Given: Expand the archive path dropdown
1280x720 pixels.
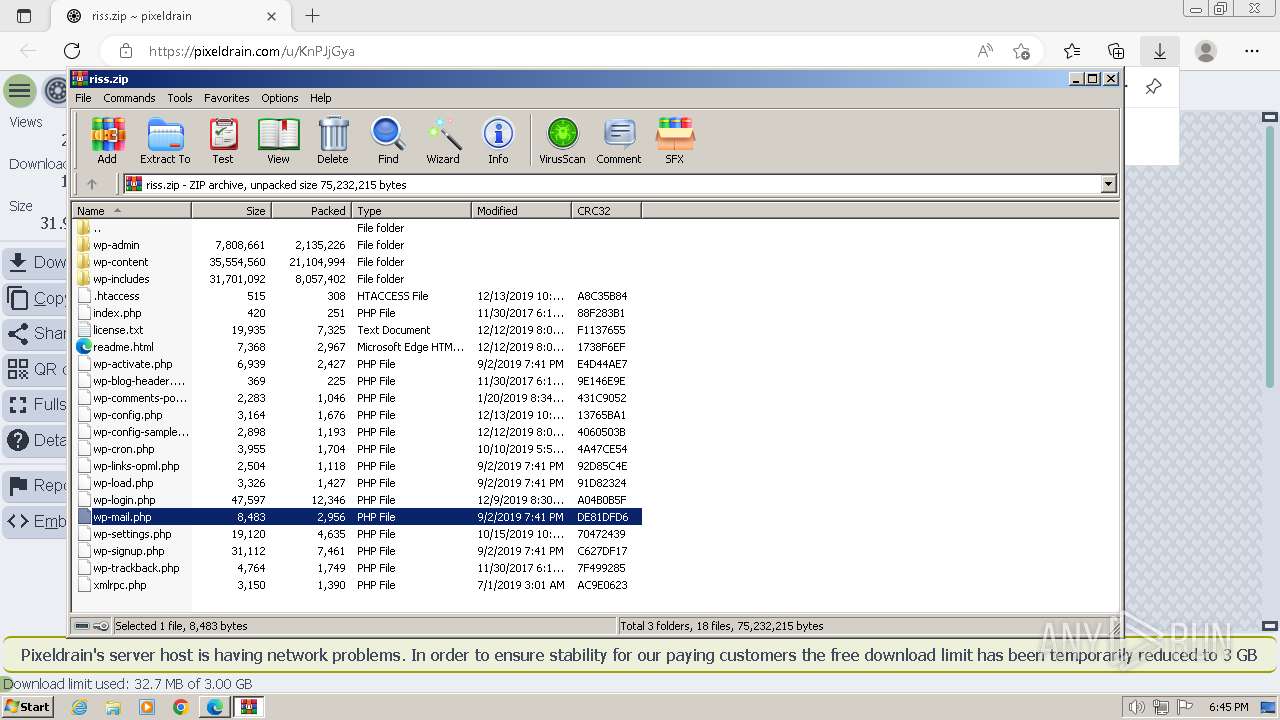Looking at the screenshot, I should coord(1108,184).
